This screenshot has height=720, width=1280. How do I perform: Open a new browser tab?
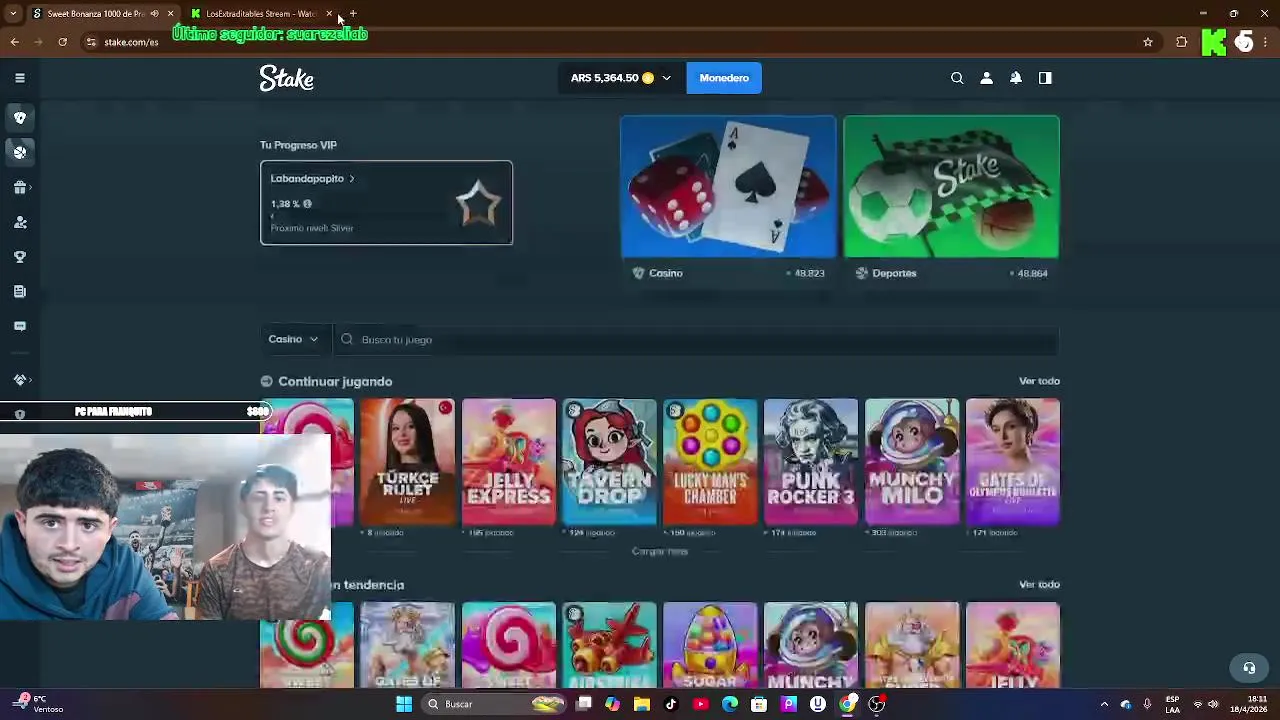(353, 14)
